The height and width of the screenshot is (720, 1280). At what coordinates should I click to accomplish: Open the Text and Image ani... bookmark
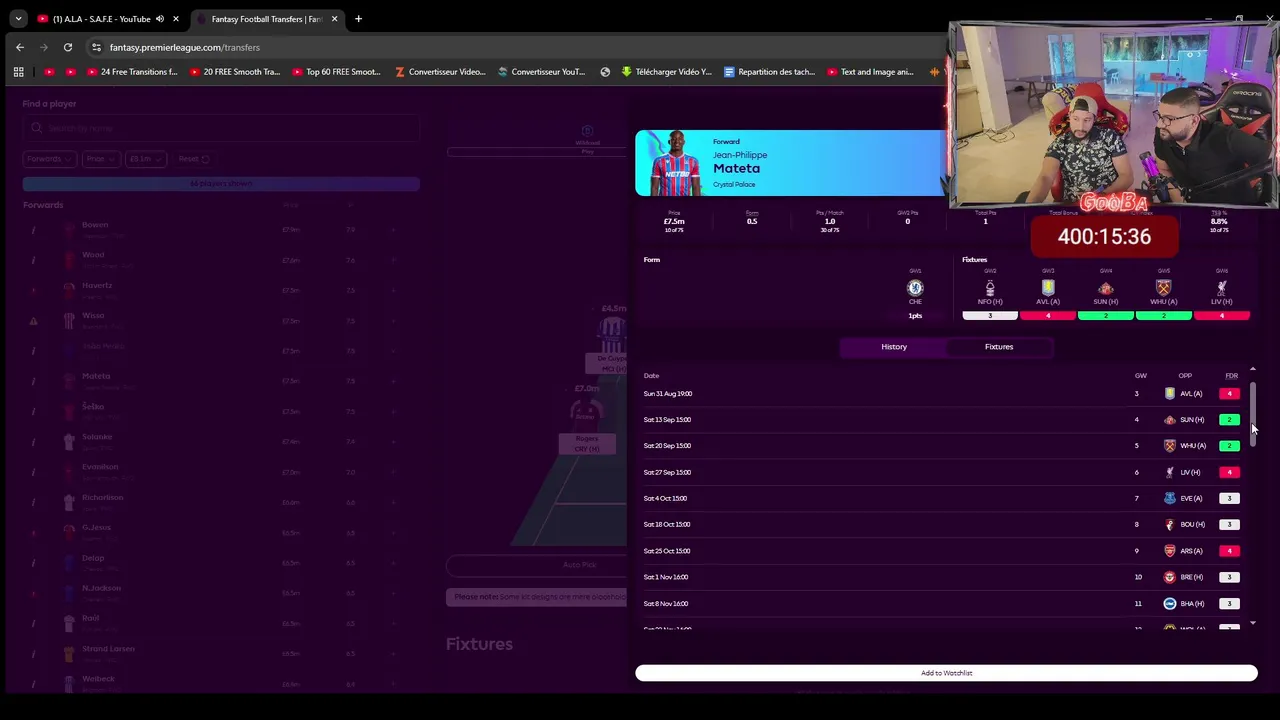point(870,72)
